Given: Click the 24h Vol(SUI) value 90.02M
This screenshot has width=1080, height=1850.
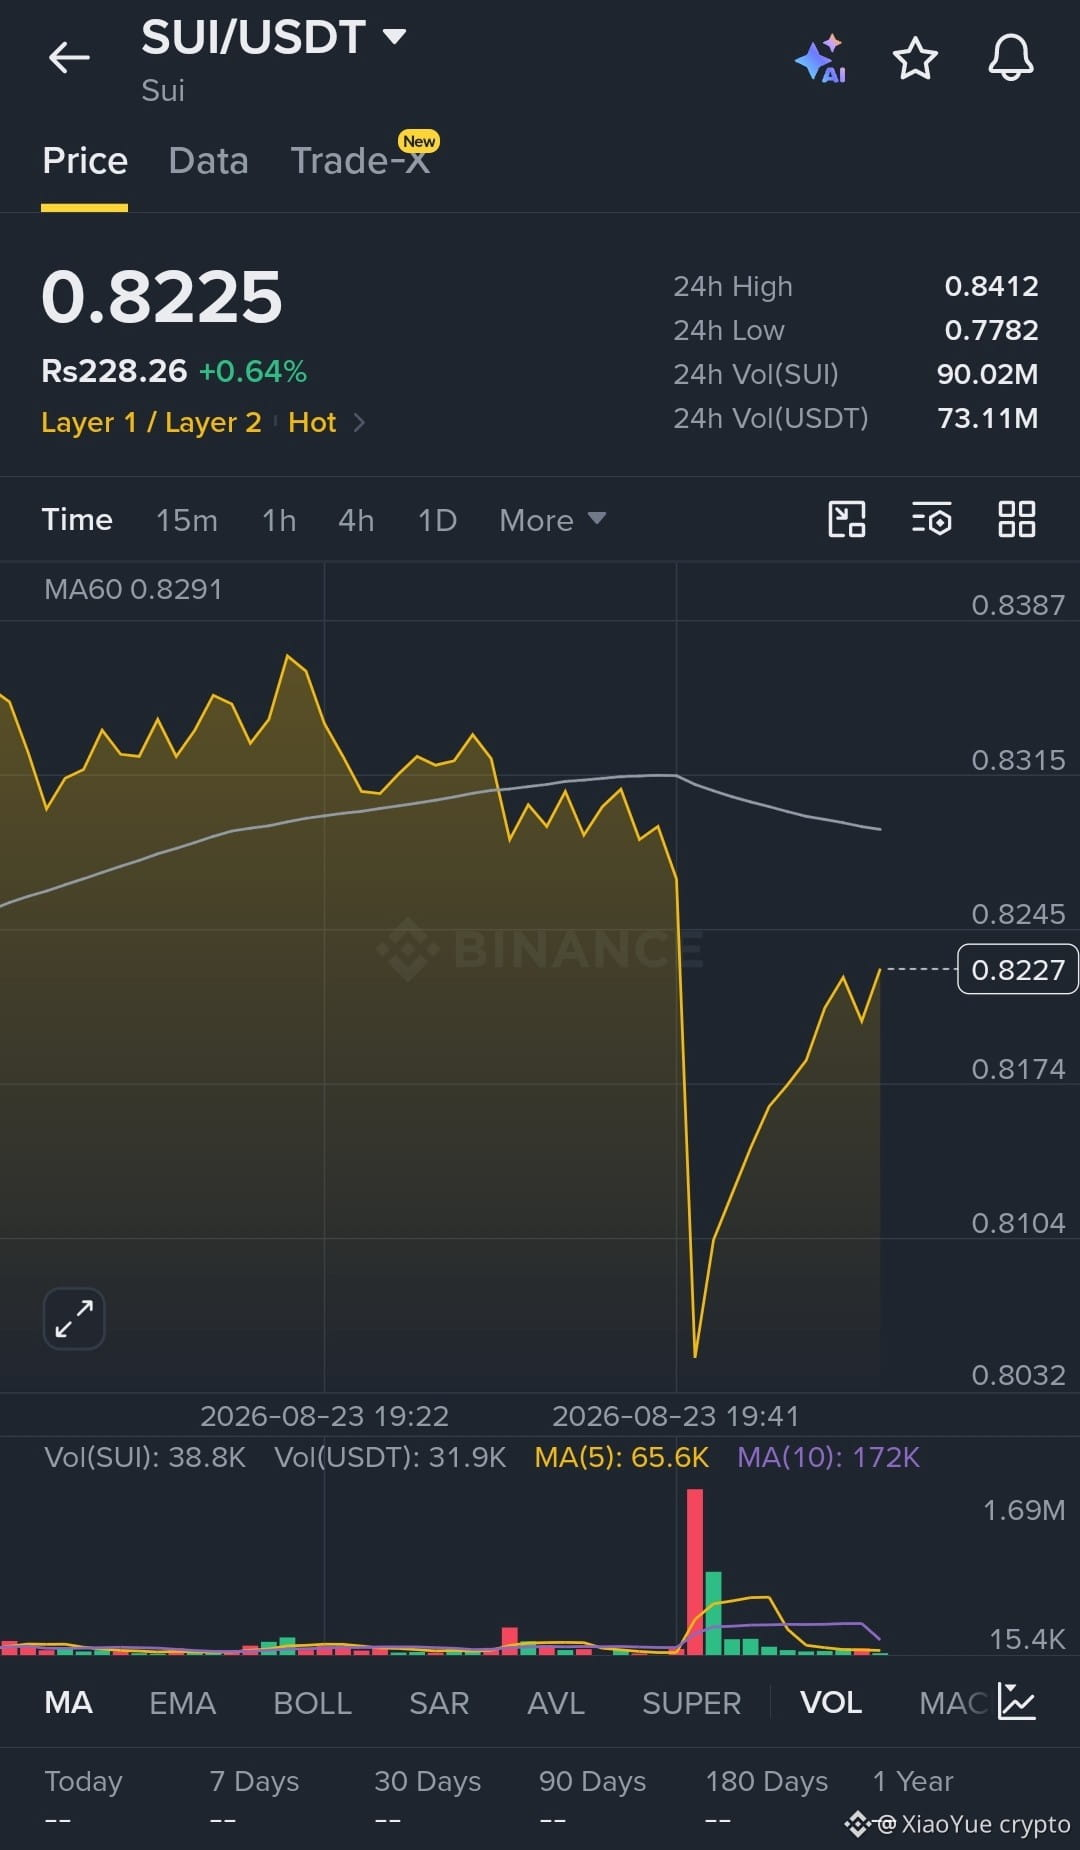Looking at the screenshot, I should click(x=987, y=374).
